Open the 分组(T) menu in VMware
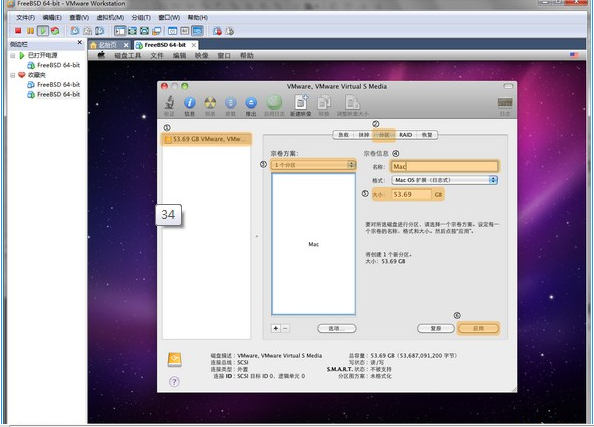The height and width of the screenshot is (427, 594). (x=141, y=17)
